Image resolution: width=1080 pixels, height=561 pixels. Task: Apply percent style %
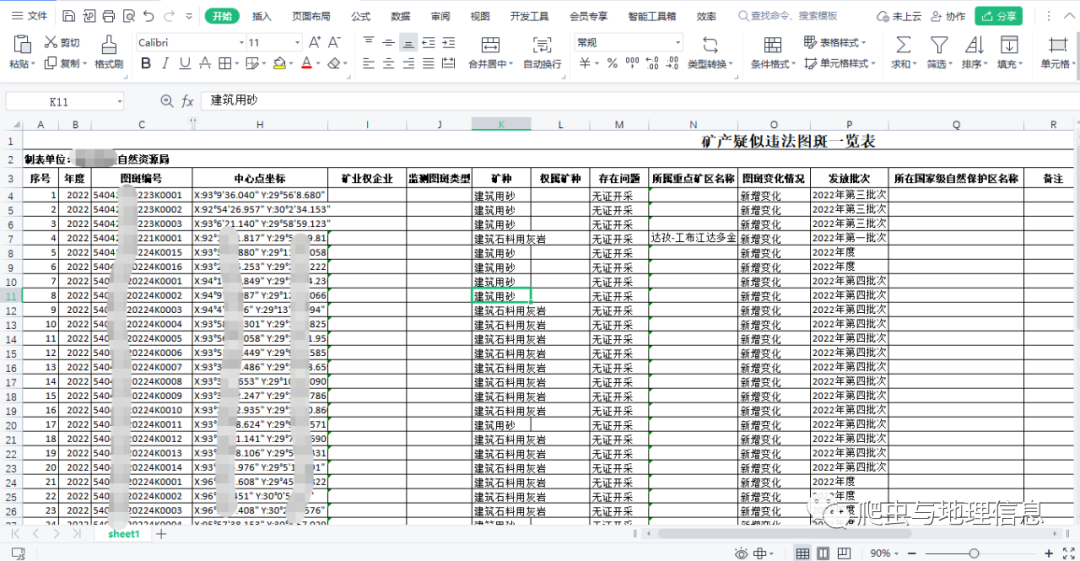tap(612, 63)
